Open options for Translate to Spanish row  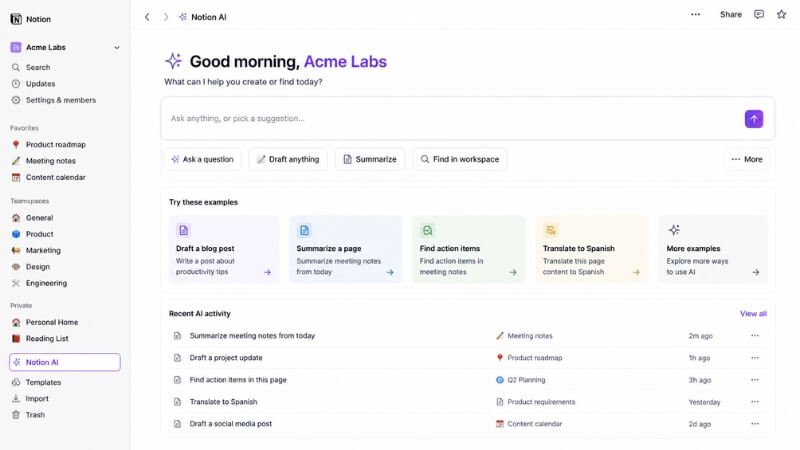point(755,402)
